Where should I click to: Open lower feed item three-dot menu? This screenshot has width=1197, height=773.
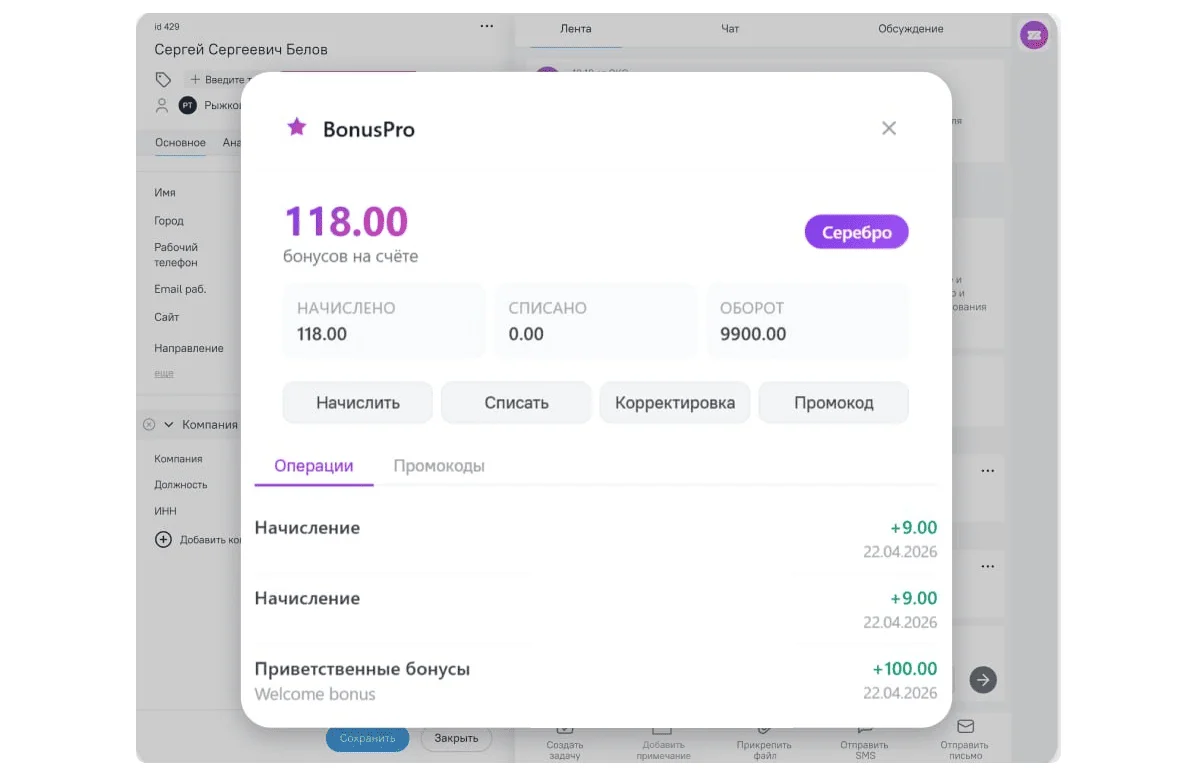988,566
